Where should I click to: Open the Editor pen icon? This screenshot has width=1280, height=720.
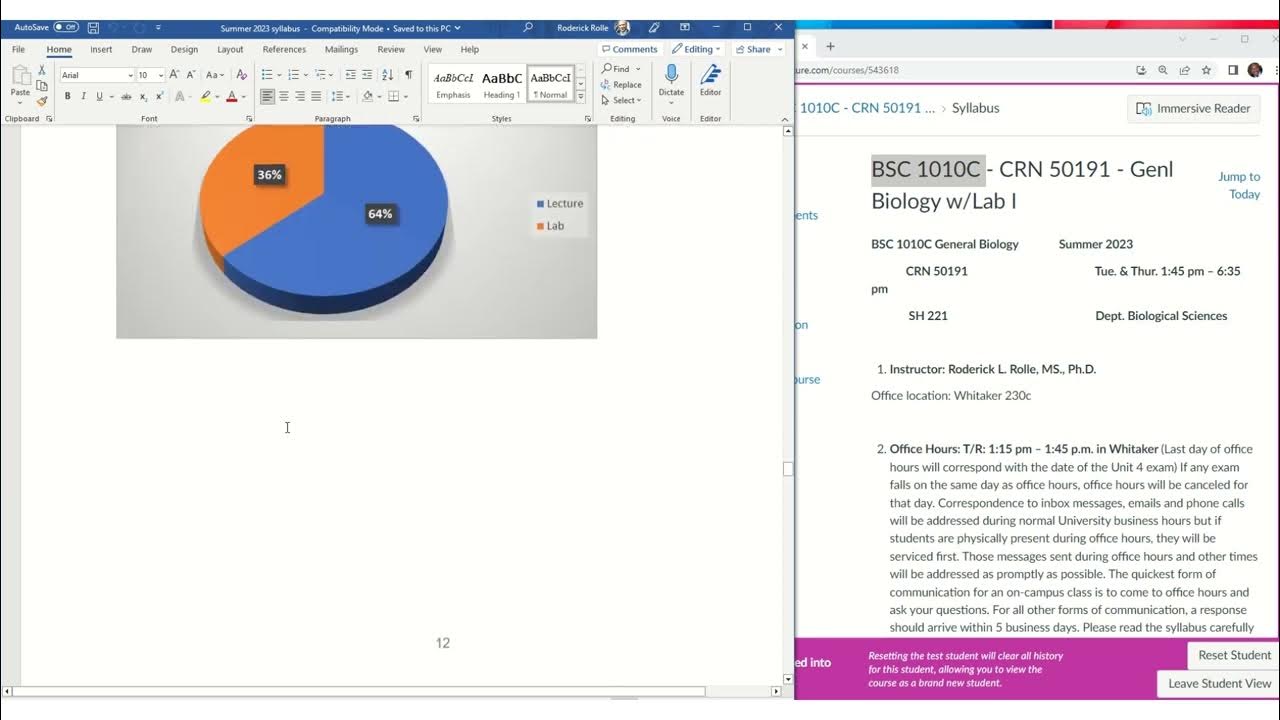point(710,75)
